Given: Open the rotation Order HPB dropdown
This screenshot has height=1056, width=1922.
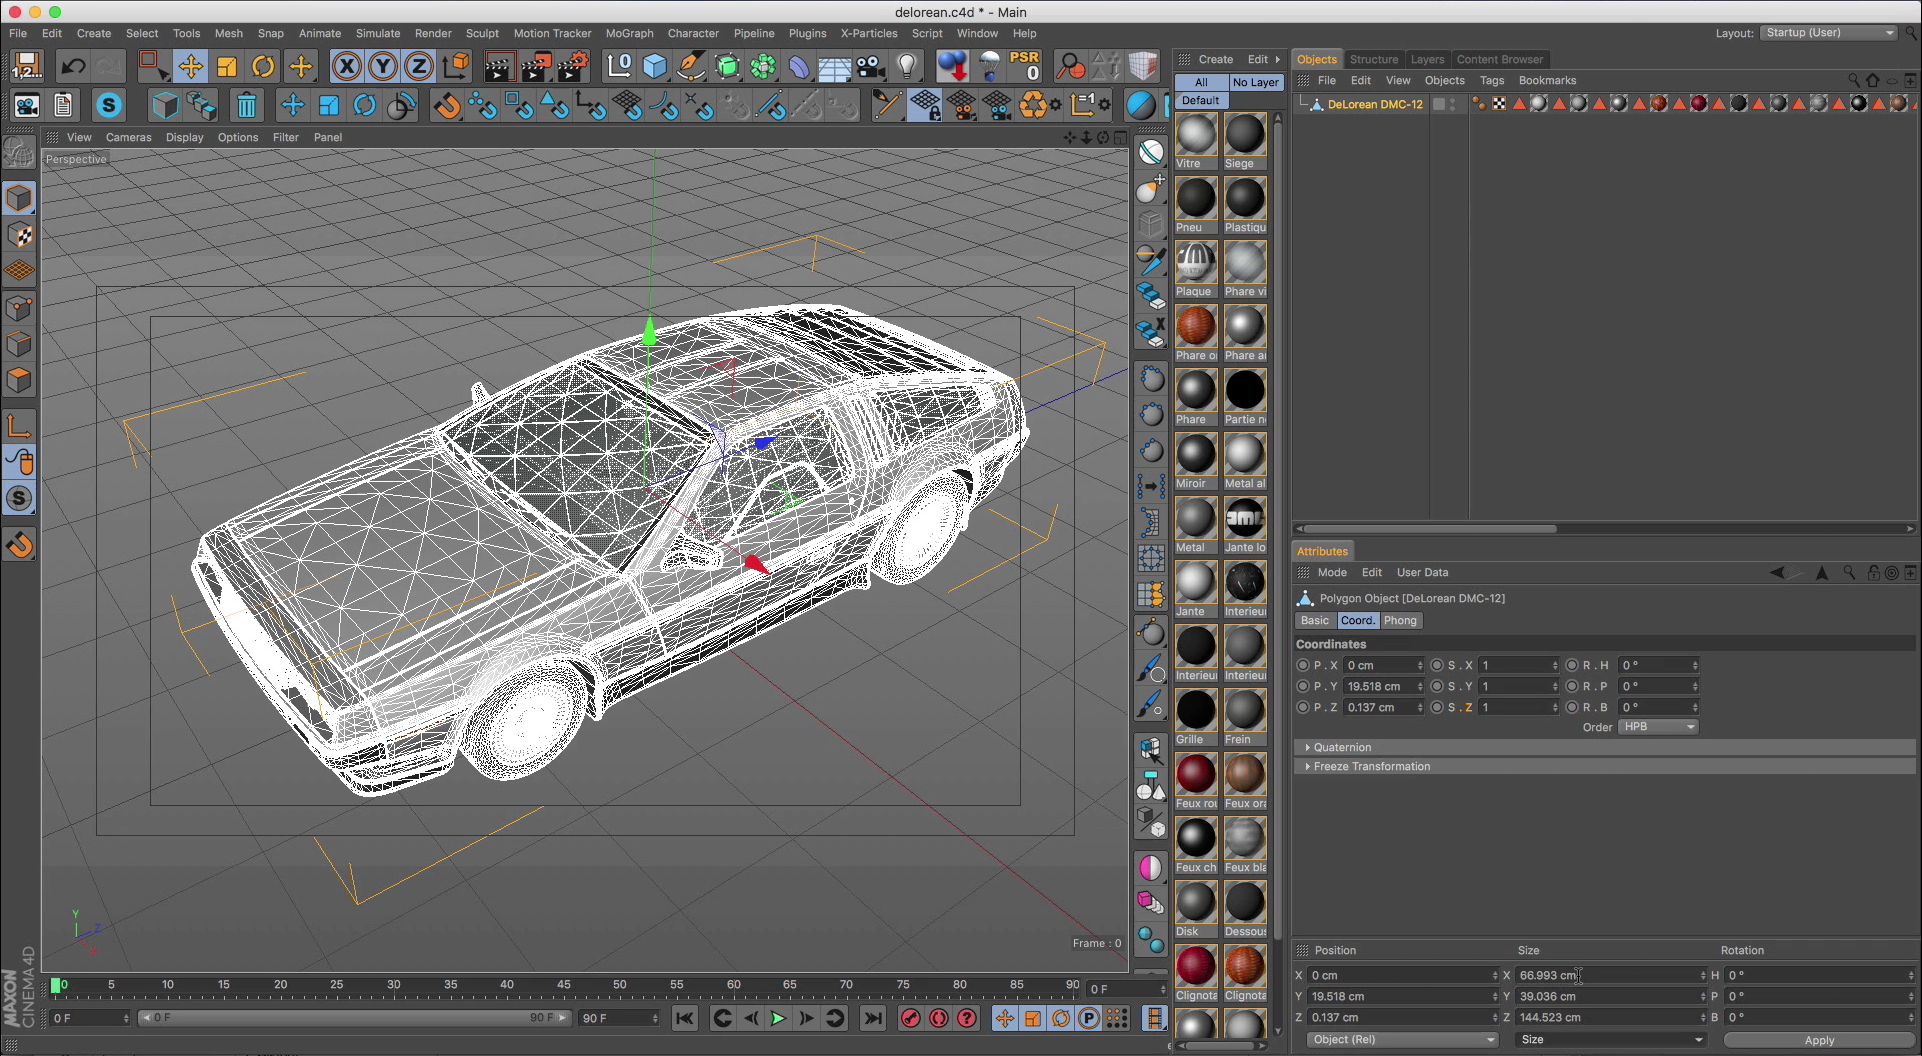Looking at the screenshot, I should (1658, 727).
